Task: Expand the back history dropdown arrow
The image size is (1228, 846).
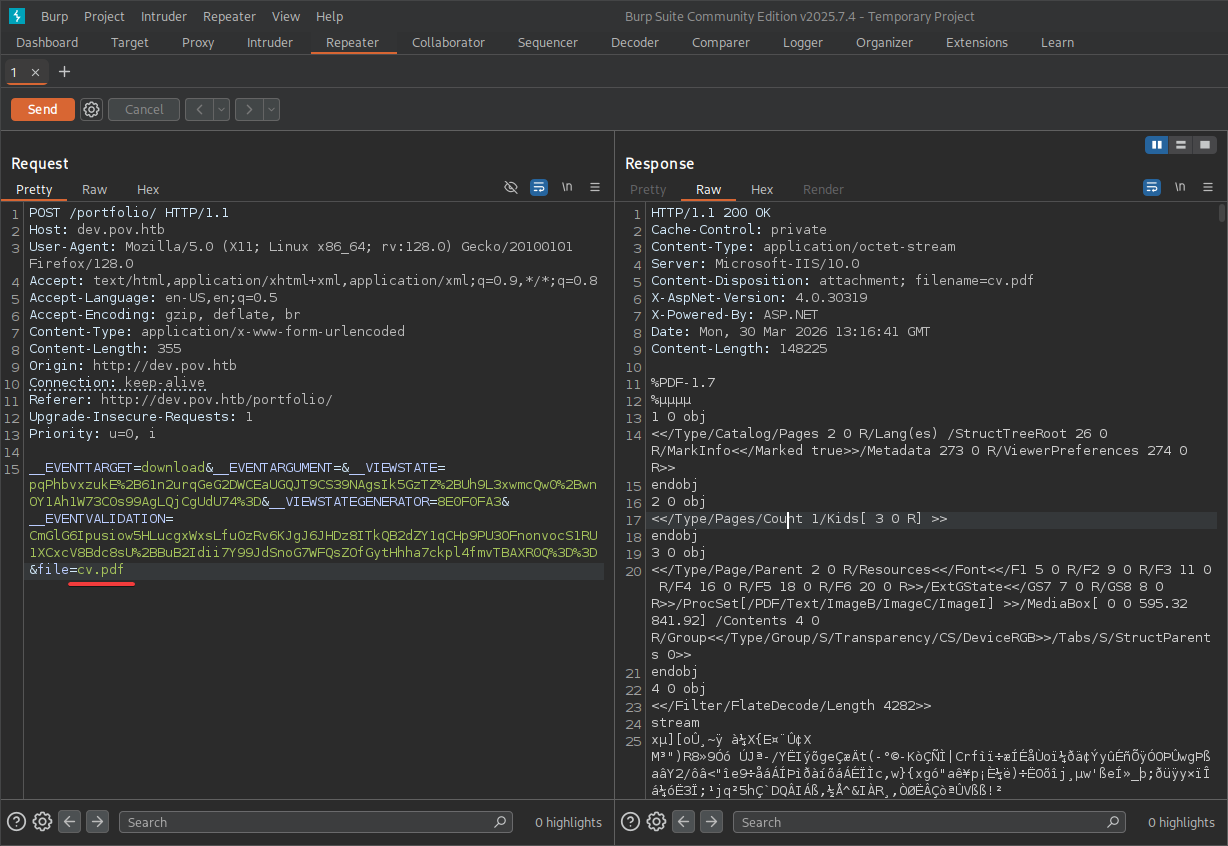Action: (221, 110)
